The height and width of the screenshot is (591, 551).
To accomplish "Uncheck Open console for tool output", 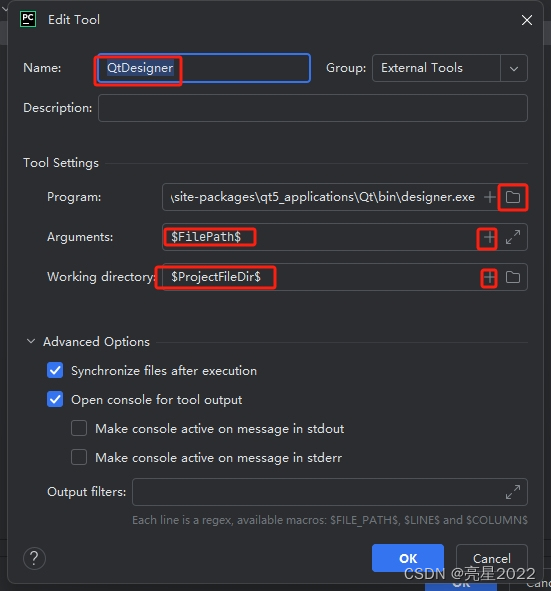I will [55, 400].
